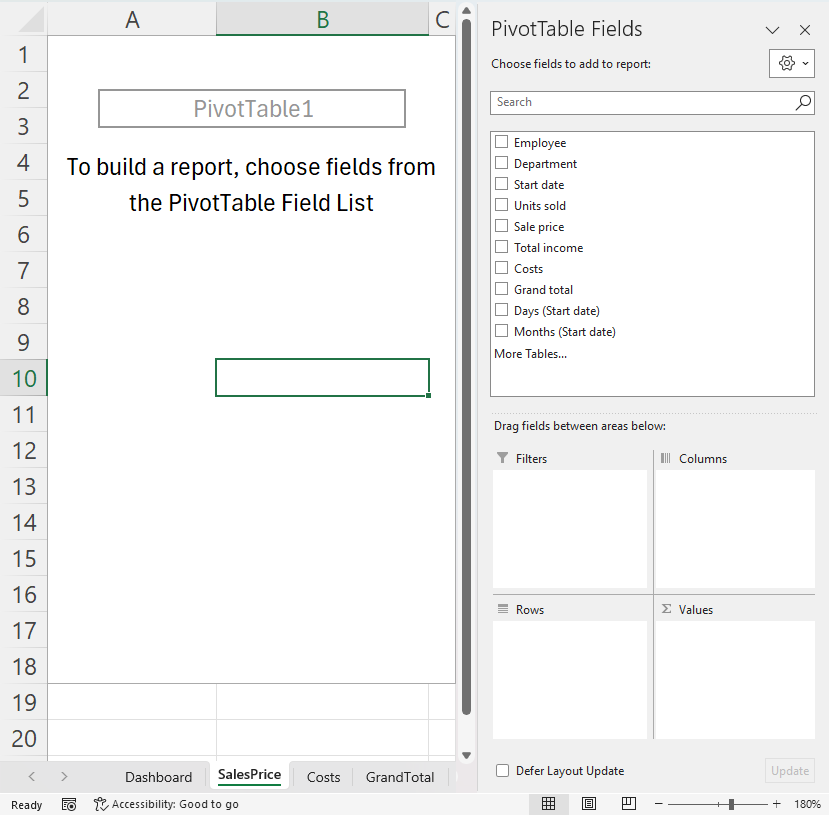829x815 pixels.
Task: Switch to Normal view in status bar
Action: pos(549,804)
